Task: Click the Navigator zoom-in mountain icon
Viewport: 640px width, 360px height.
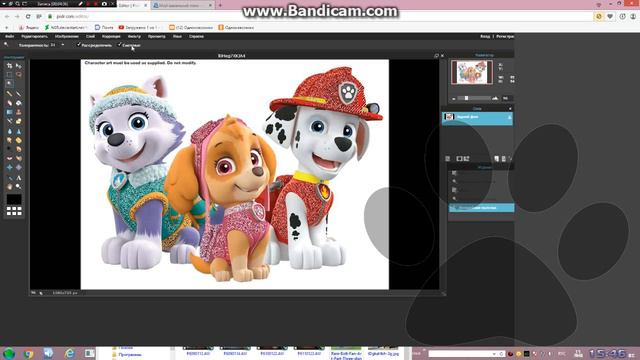Action: pyautogui.click(x=495, y=98)
